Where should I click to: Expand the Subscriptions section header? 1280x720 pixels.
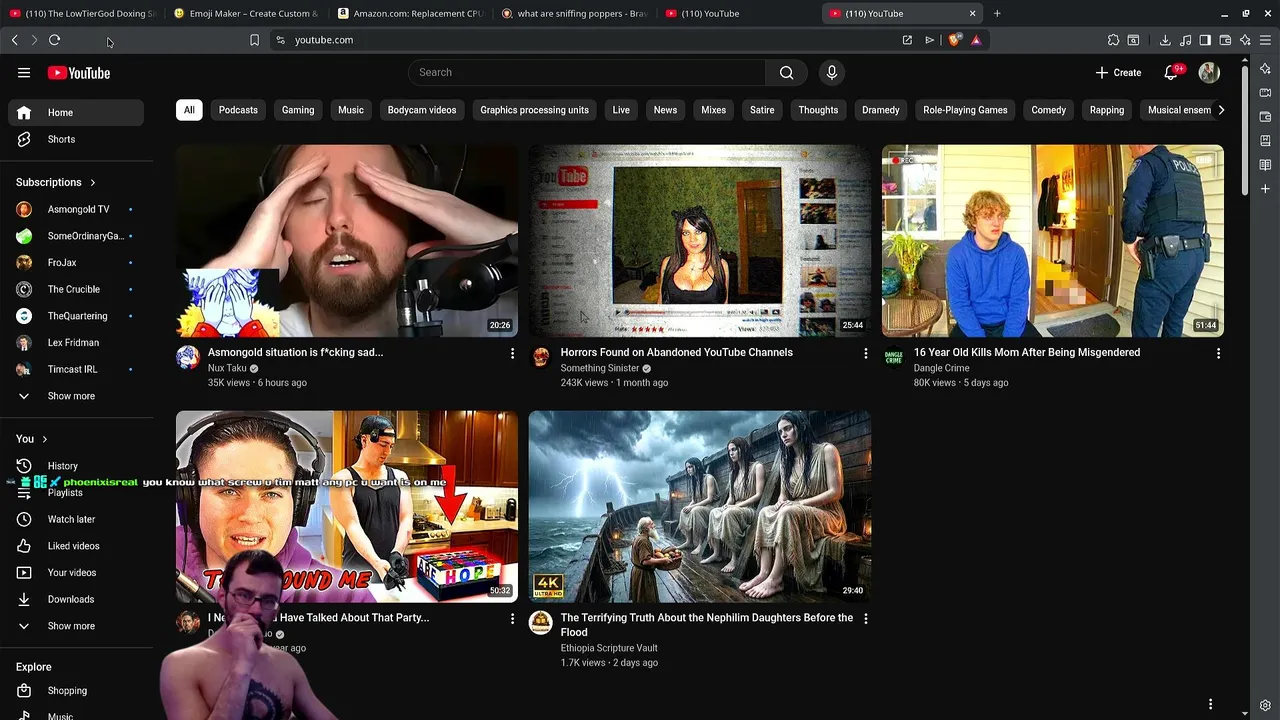pos(56,183)
